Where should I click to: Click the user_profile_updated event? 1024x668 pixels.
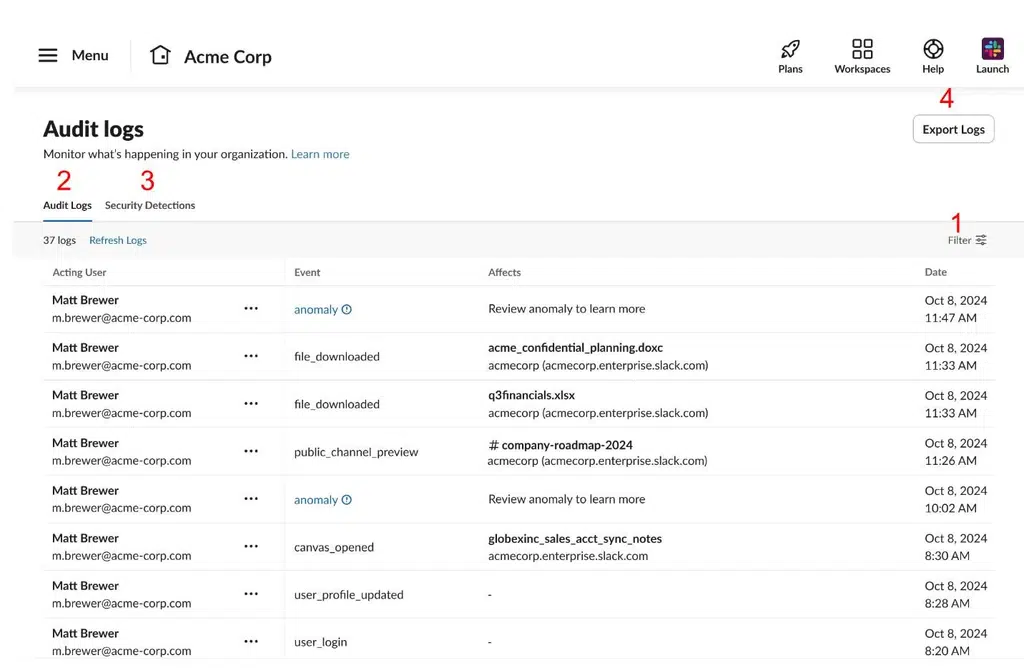349,595
